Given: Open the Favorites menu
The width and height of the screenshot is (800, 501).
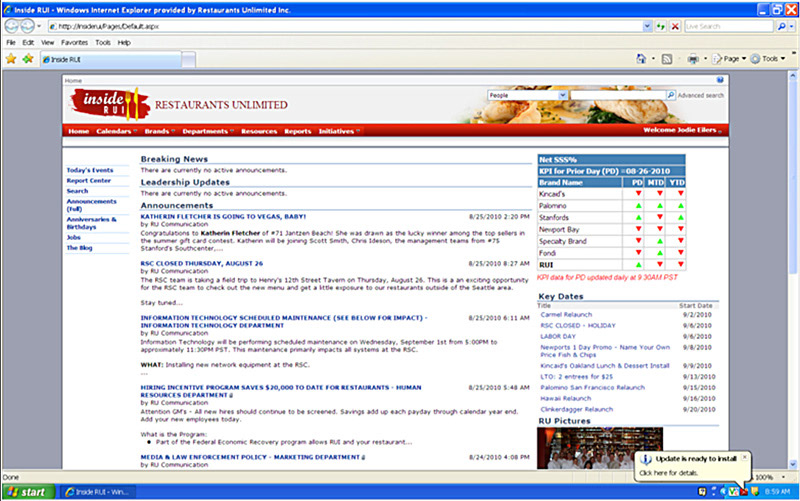Looking at the screenshot, I should point(74,43).
